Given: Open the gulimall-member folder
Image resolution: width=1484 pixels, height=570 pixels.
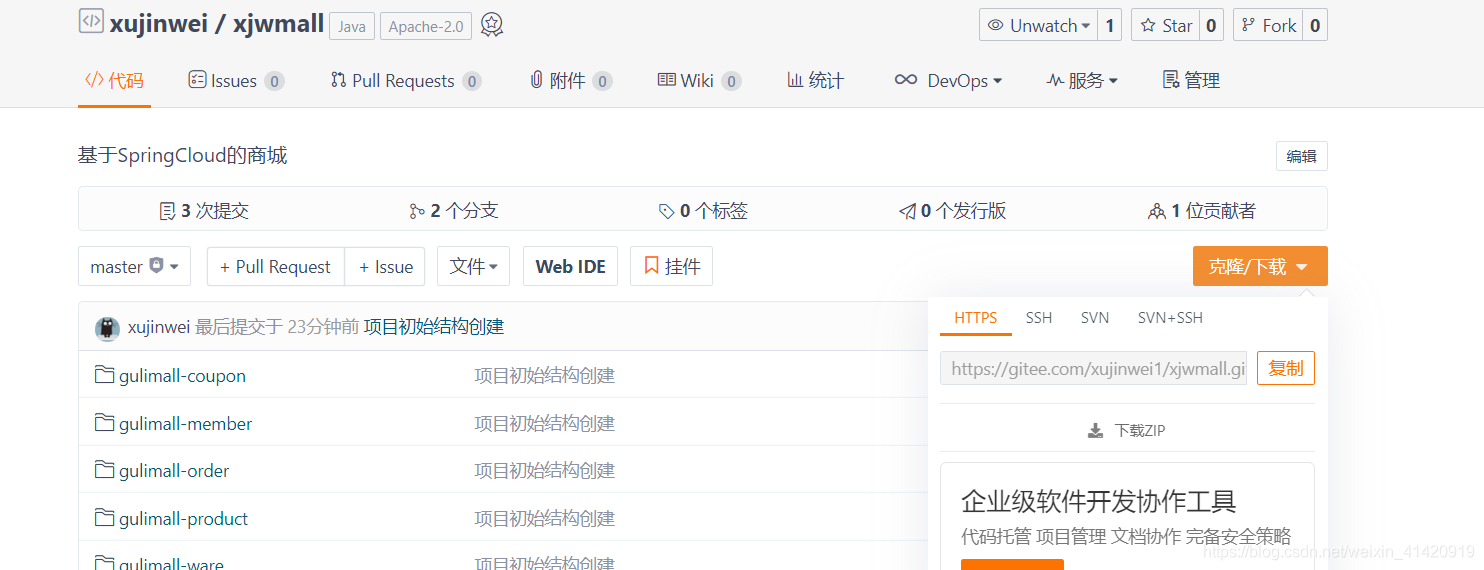Looking at the screenshot, I should [x=185, y=424].
